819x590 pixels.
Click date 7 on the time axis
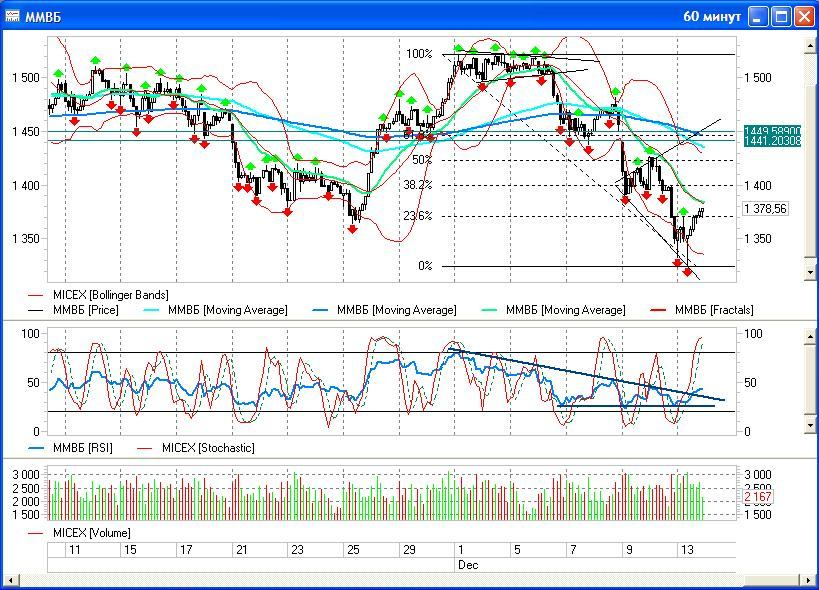(573, 550)
